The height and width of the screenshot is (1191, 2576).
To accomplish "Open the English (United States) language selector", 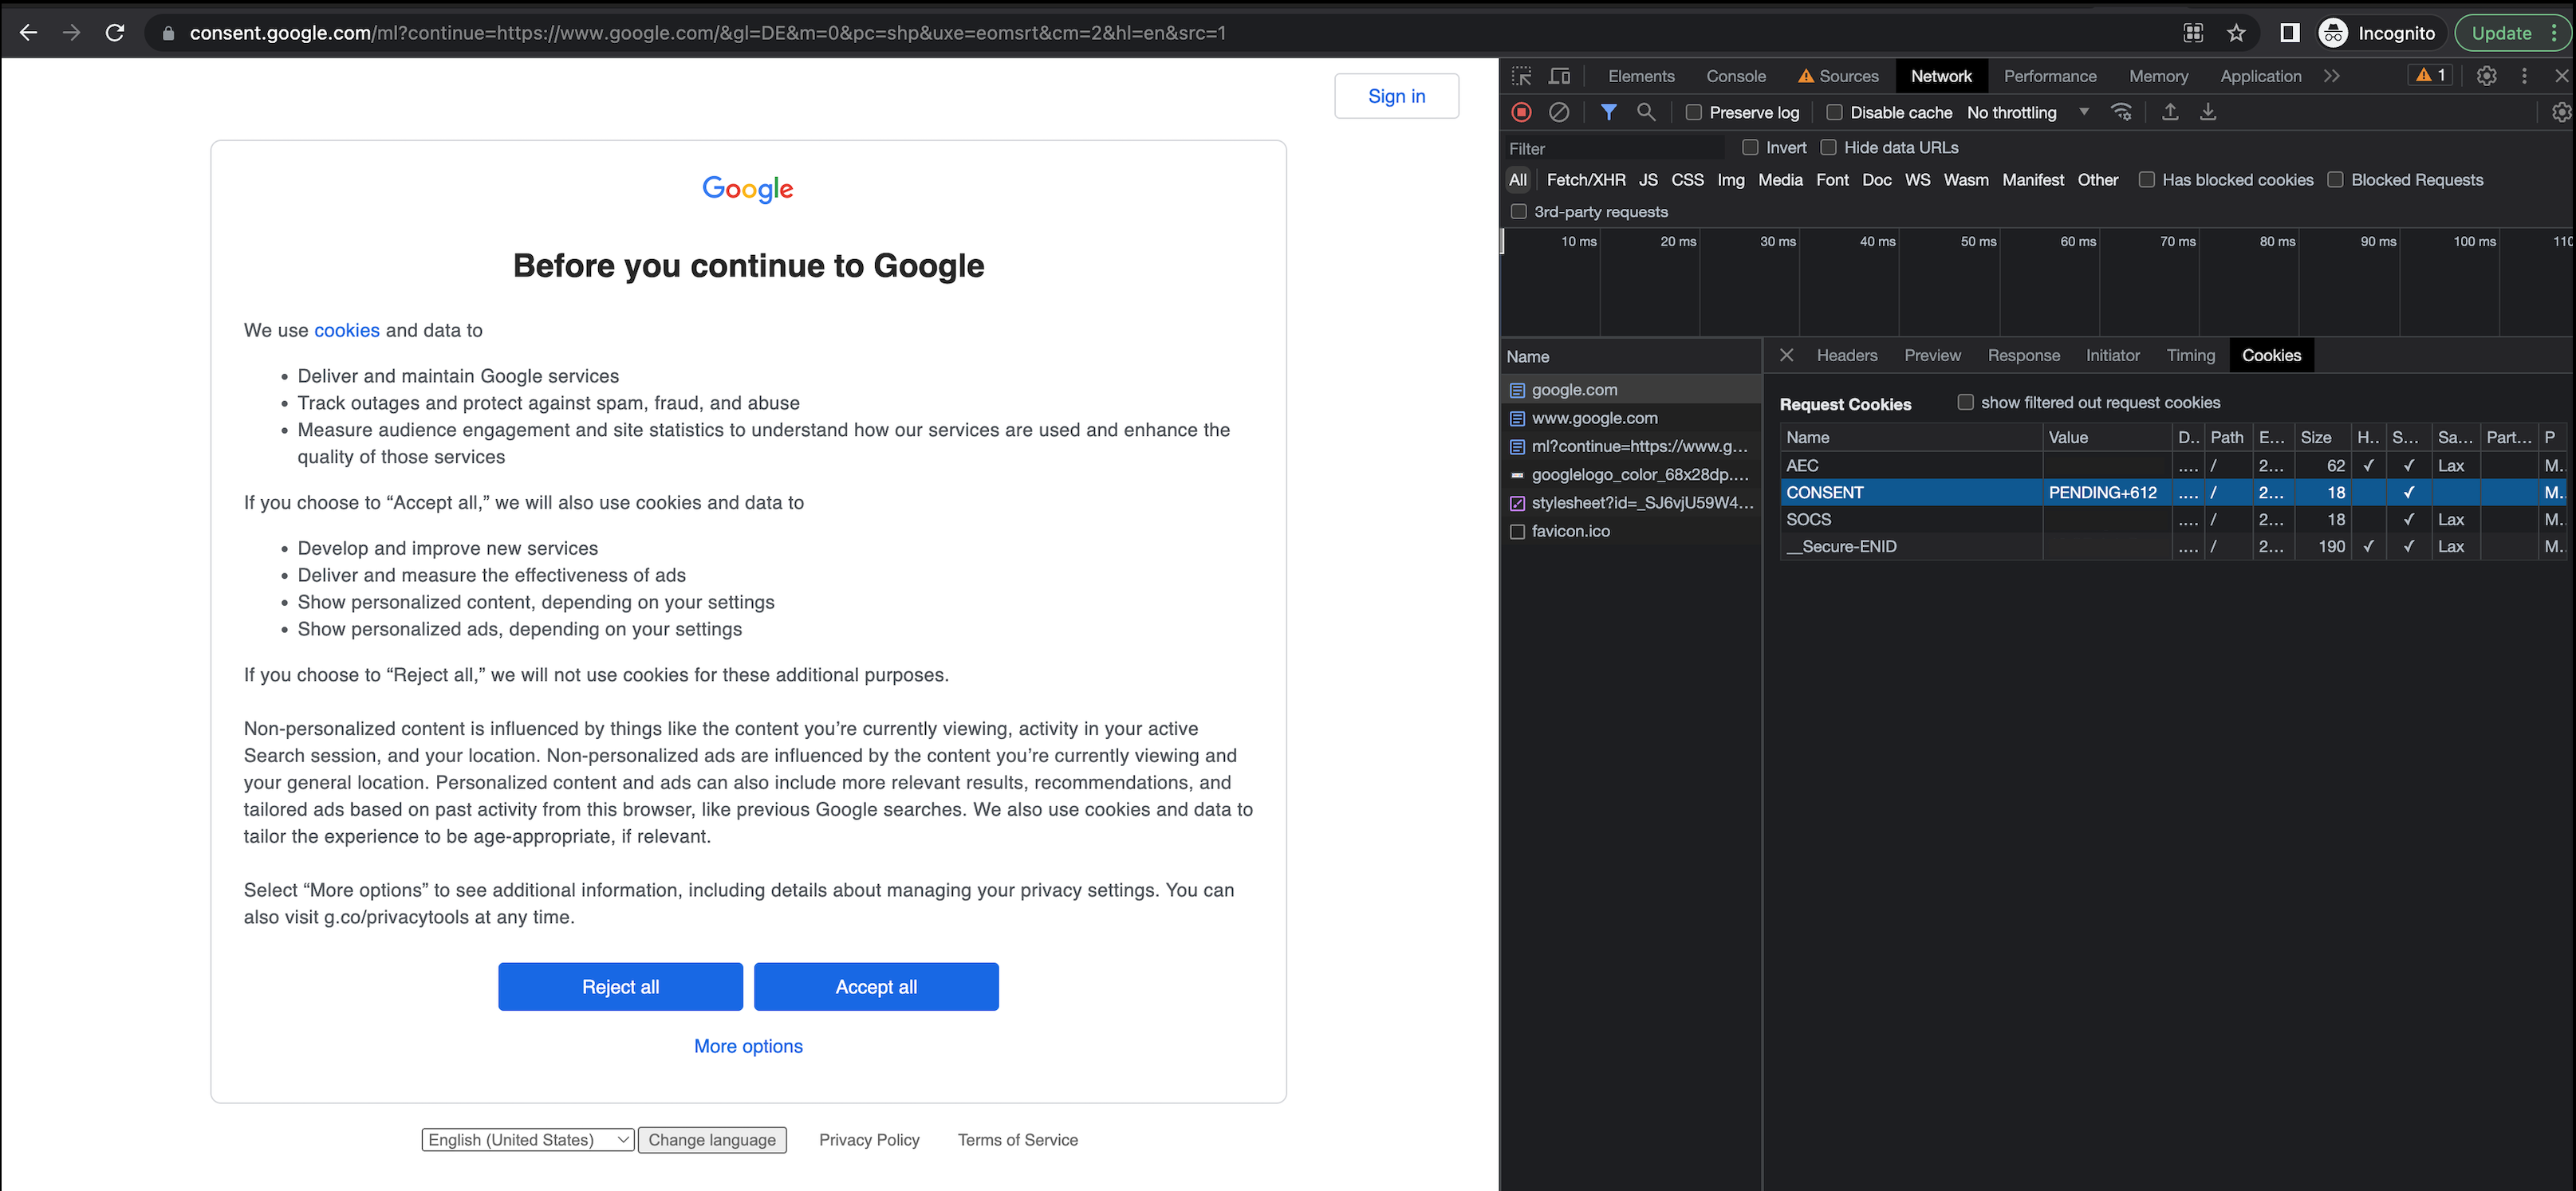I will click(x=528, y=1140).
